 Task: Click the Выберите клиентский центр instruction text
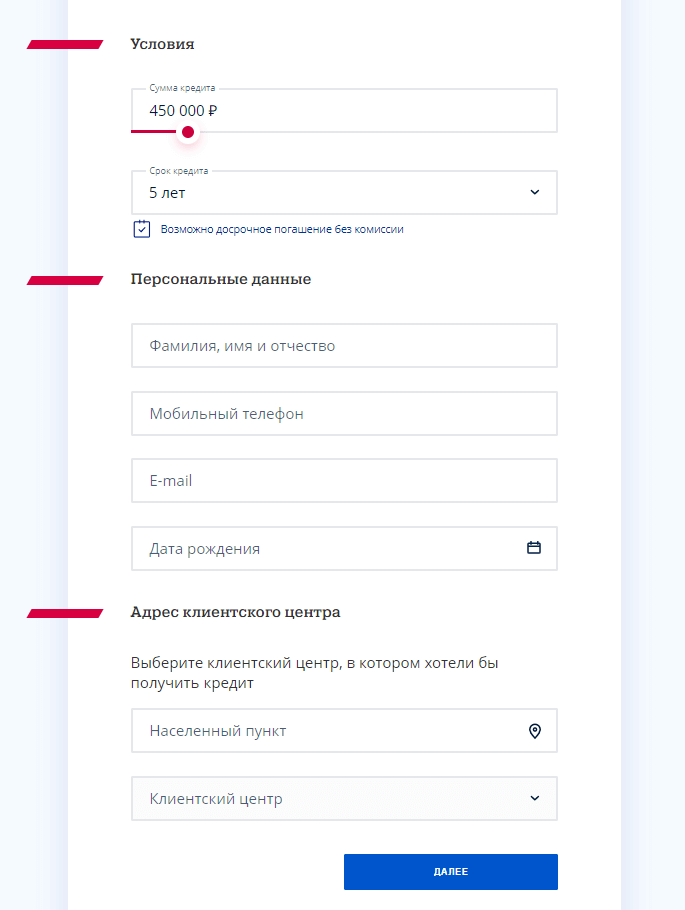[313, 673]
